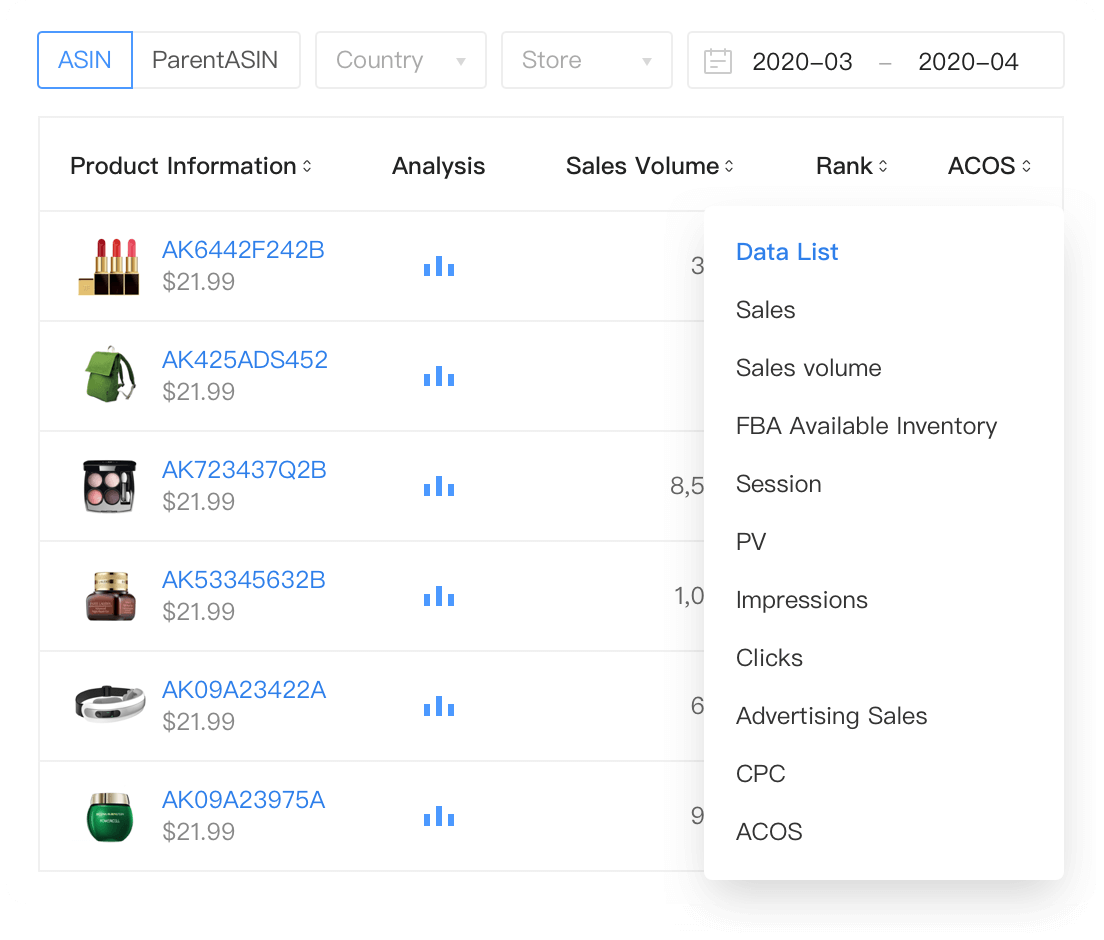Open analysis chart for AK53345632B
The width and height of the screenshot is (1104, 940).
coord(438,596)
